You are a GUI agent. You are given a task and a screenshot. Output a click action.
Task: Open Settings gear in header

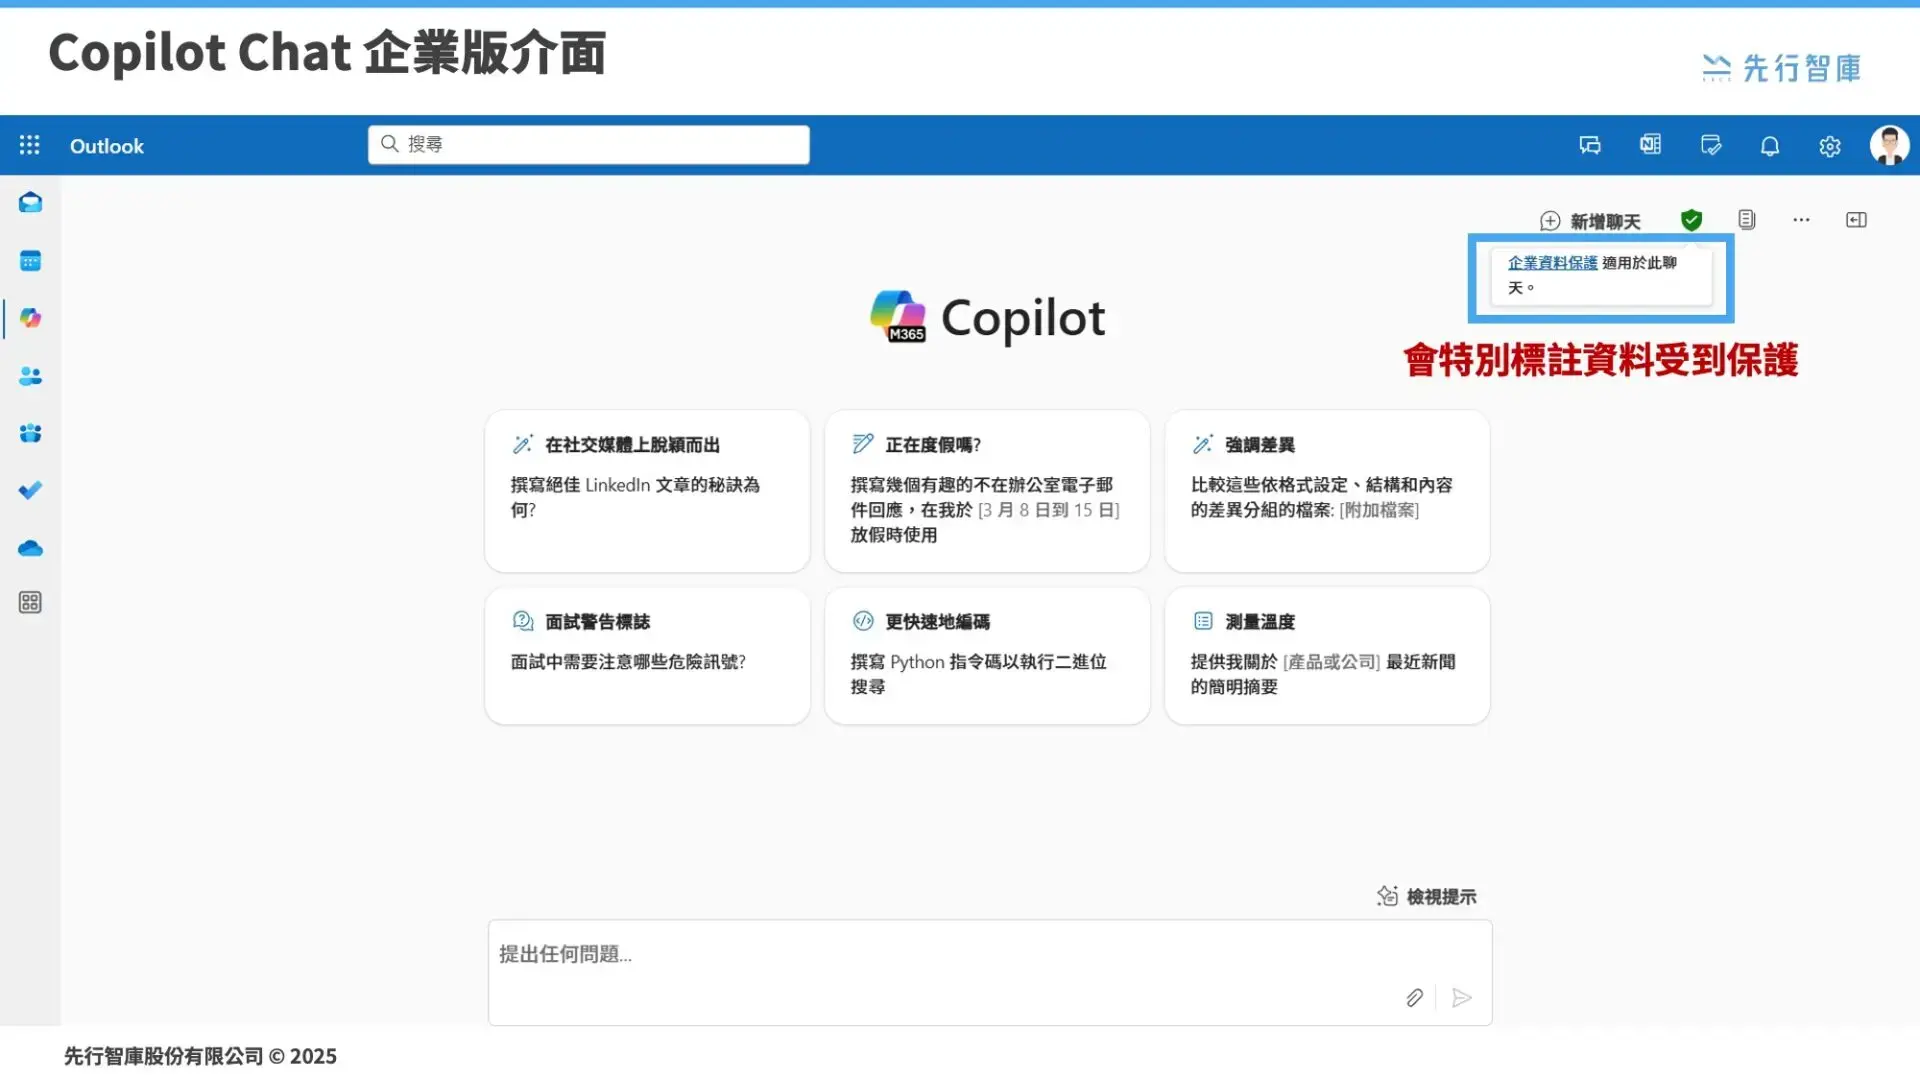point(1830,147)
